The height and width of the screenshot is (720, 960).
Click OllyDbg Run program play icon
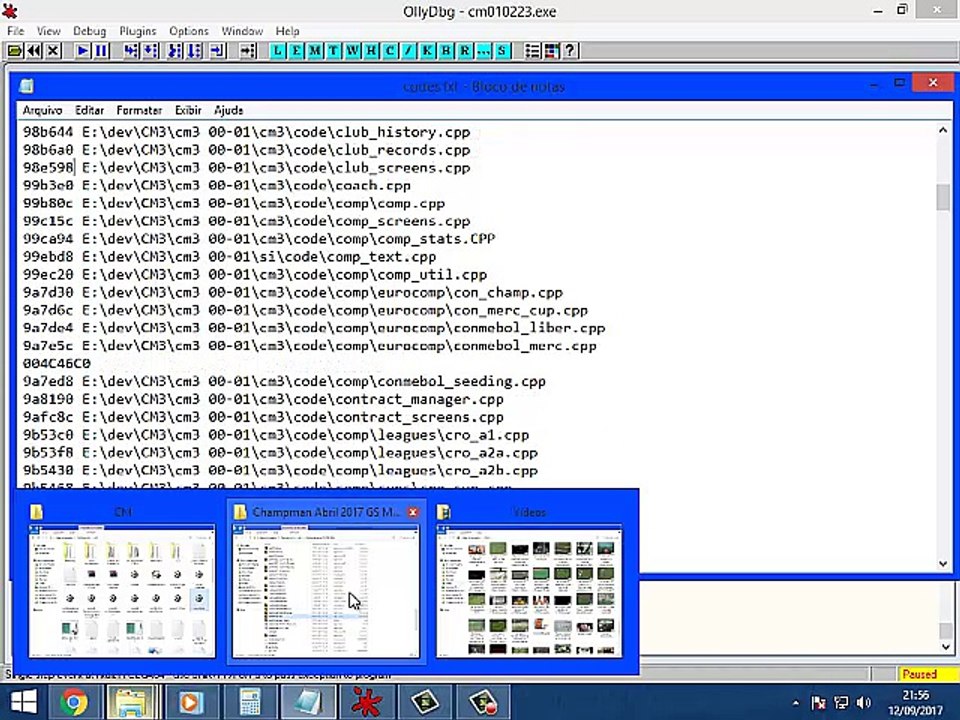(83, 51)
